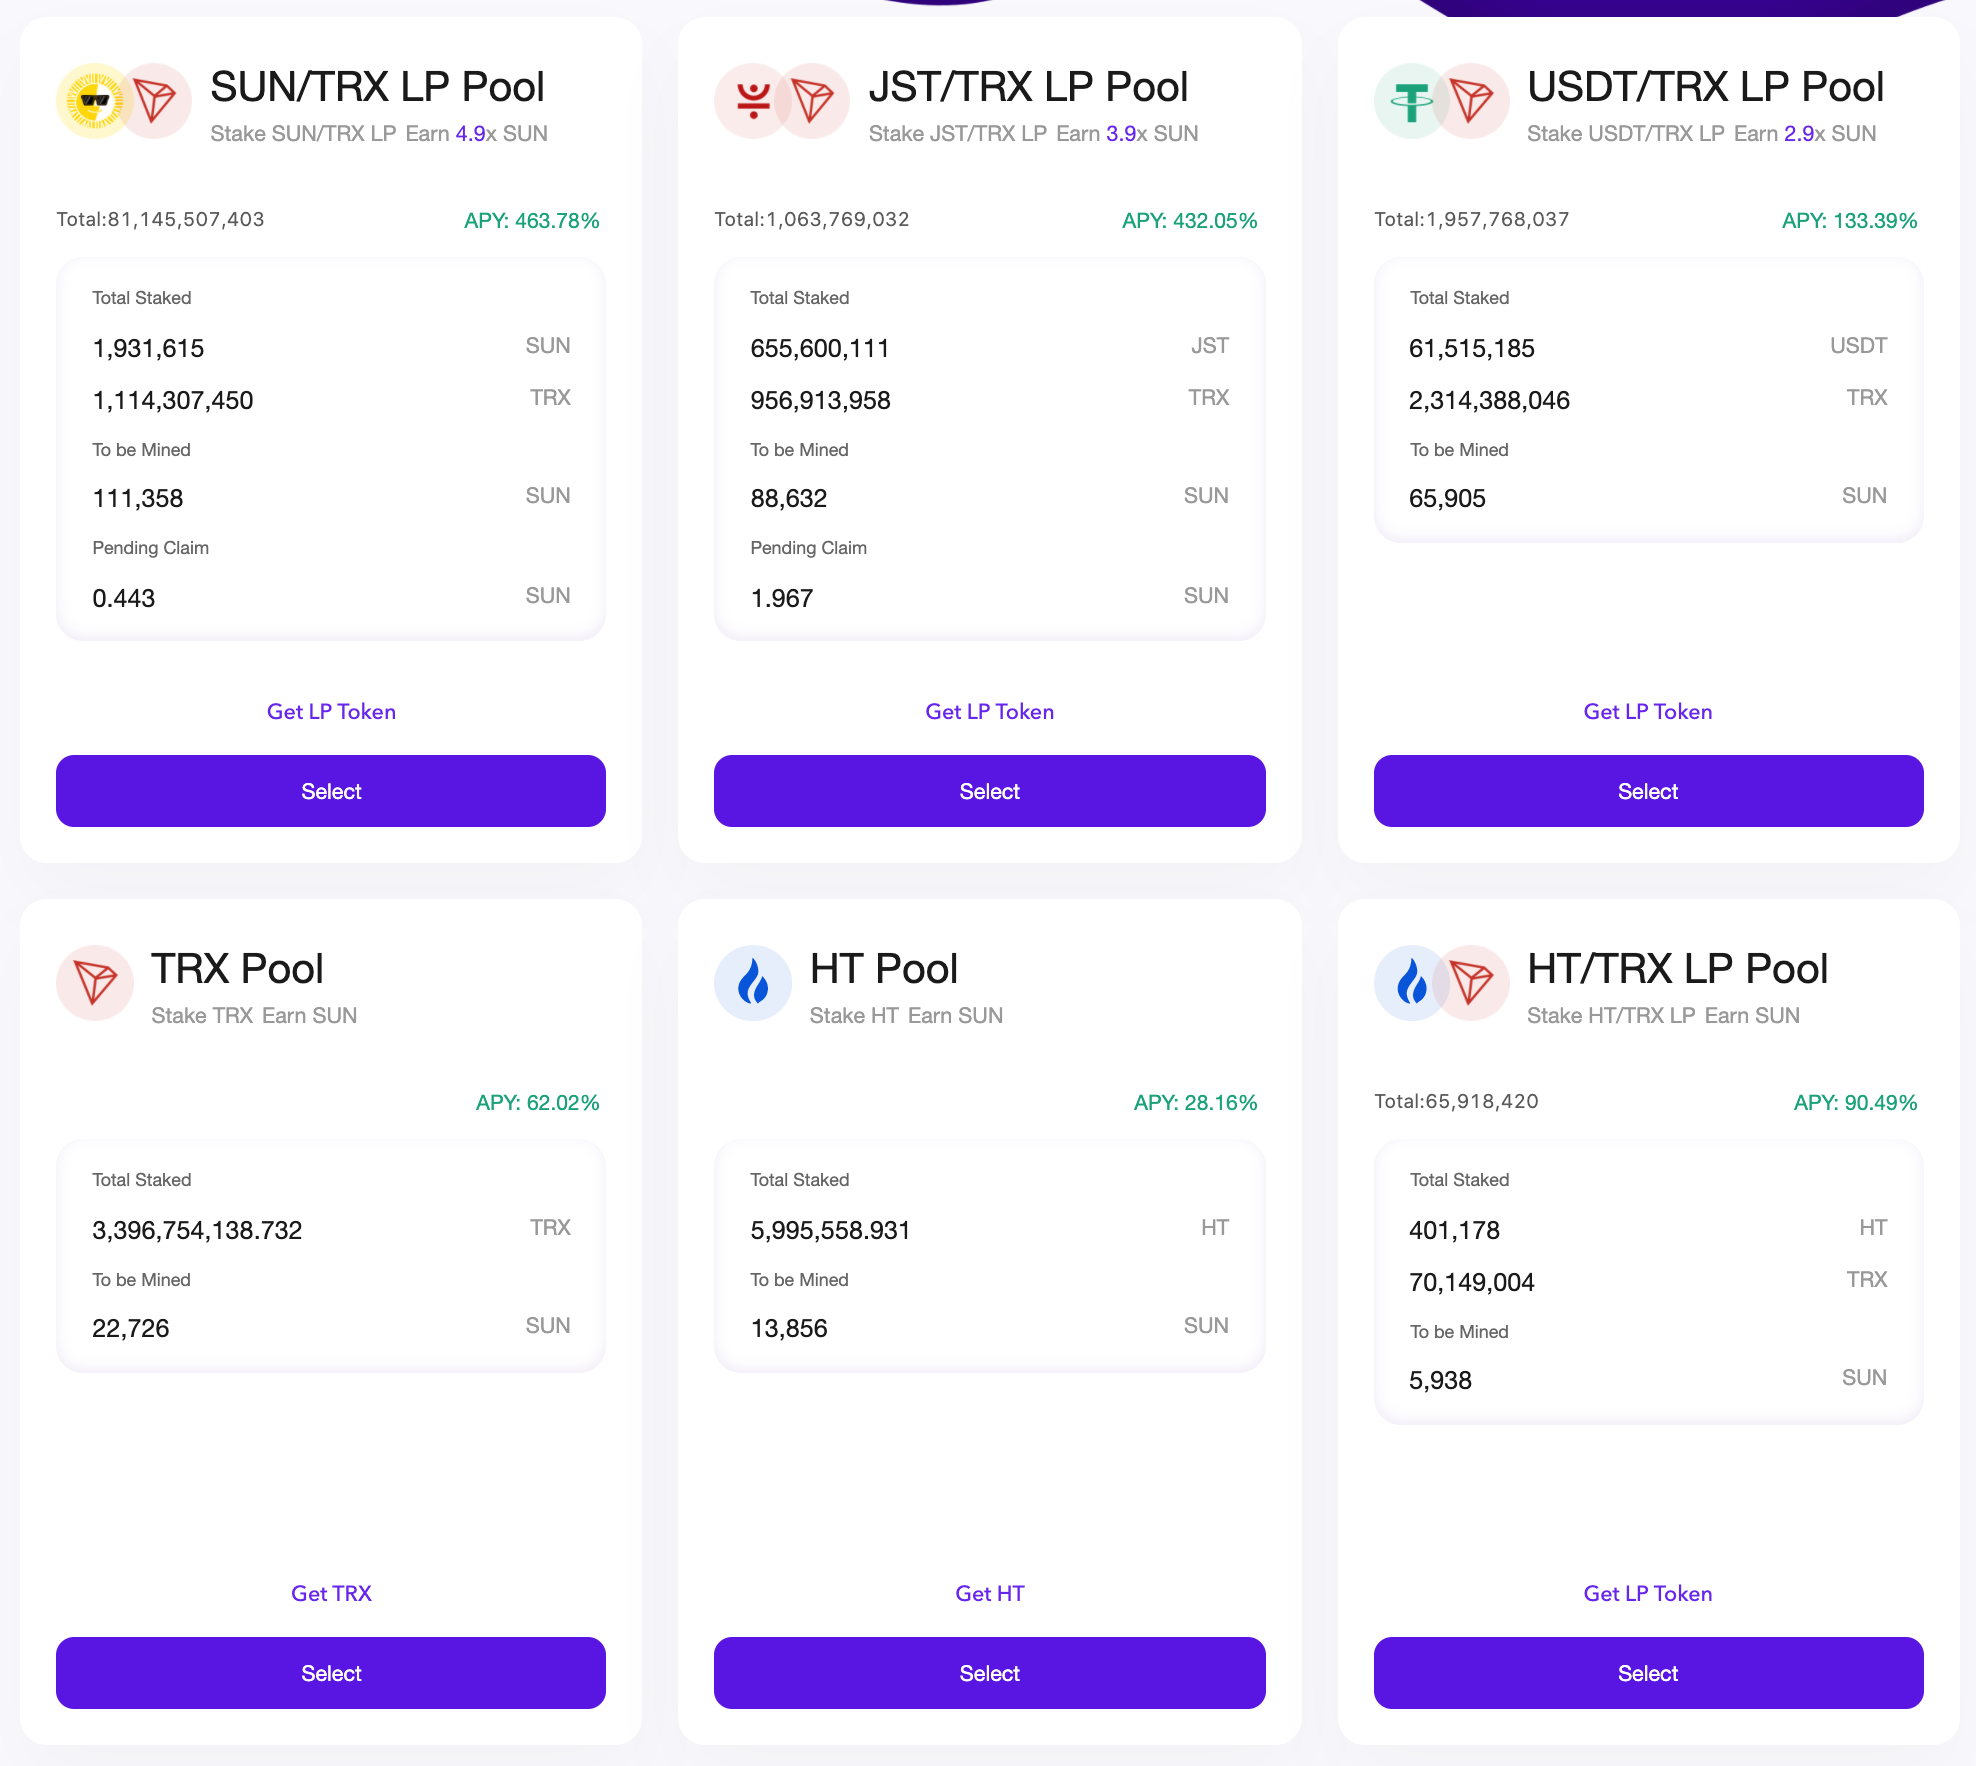Follow the Get HT link
1976x1766 pixels.
point(989,1594)
